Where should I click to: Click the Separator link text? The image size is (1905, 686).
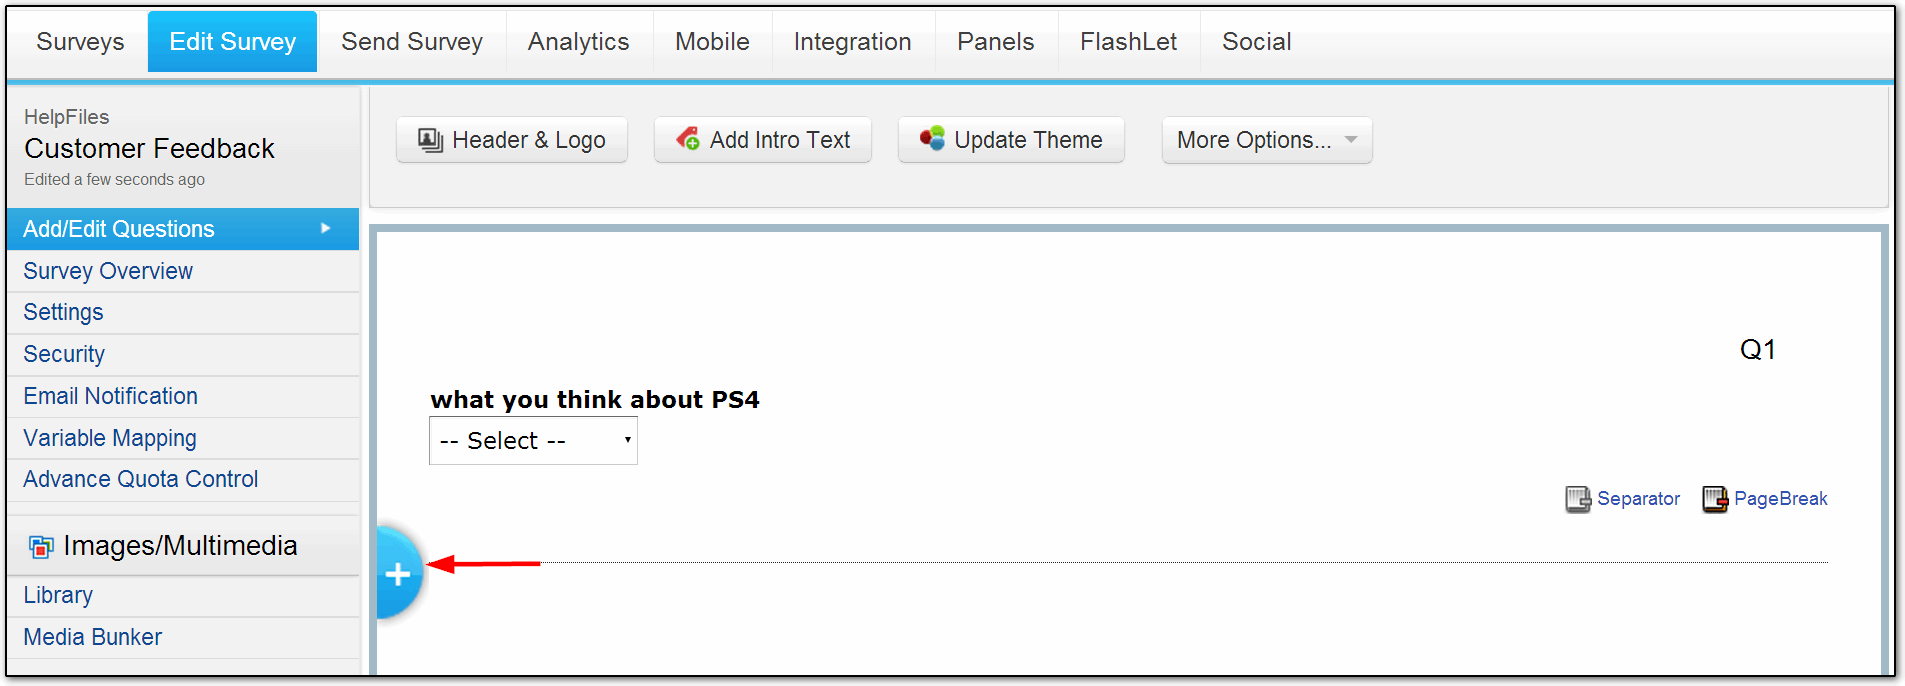(1638, 499)
